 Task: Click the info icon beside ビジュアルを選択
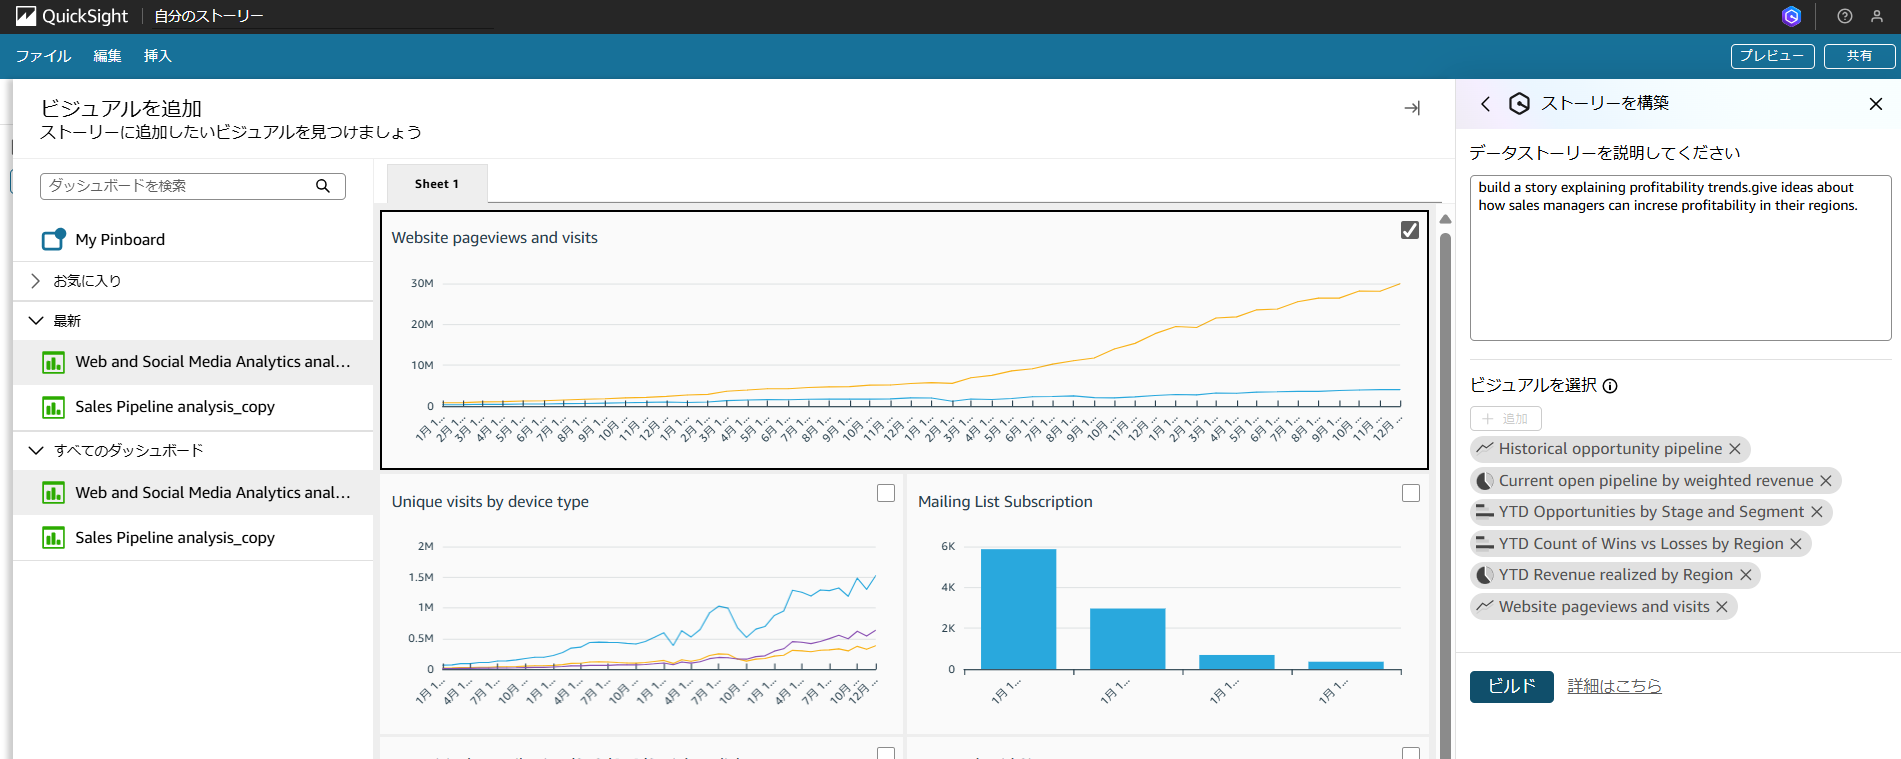click(1610, 386)
